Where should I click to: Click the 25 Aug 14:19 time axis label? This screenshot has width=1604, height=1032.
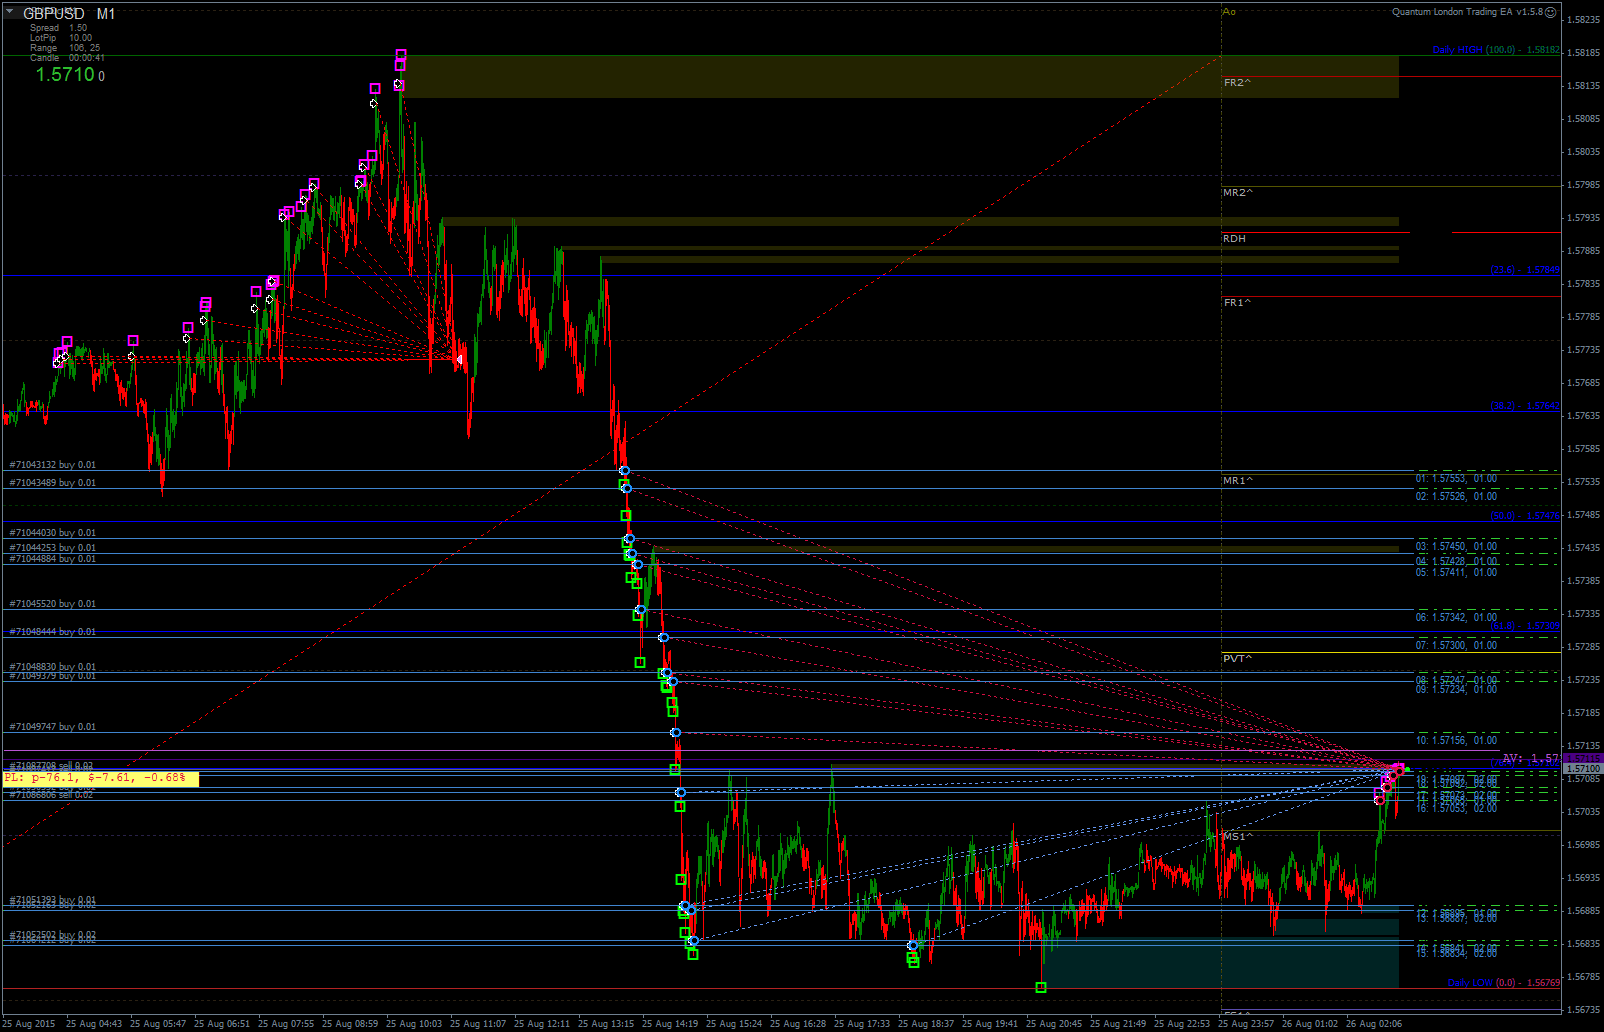coord(670,1024)
